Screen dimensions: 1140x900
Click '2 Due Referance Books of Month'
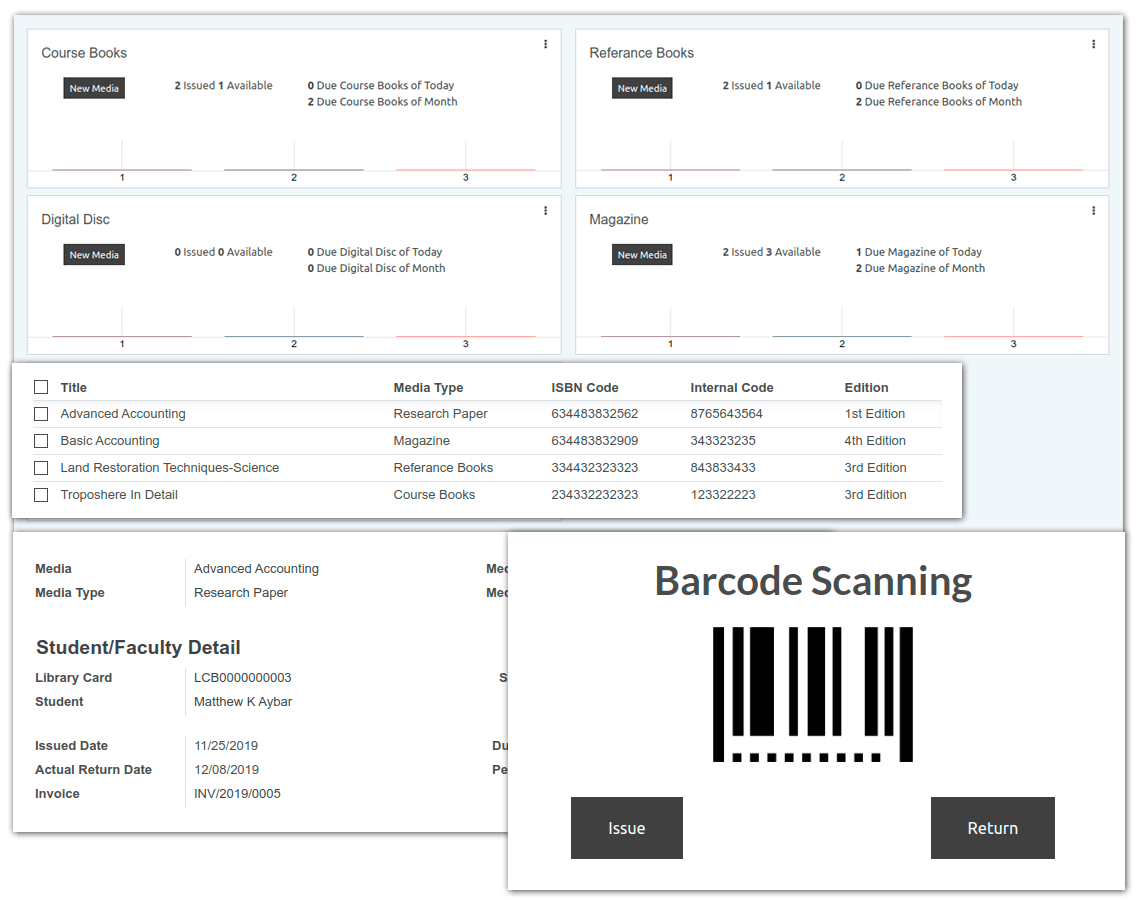click(x=939, y=102)
